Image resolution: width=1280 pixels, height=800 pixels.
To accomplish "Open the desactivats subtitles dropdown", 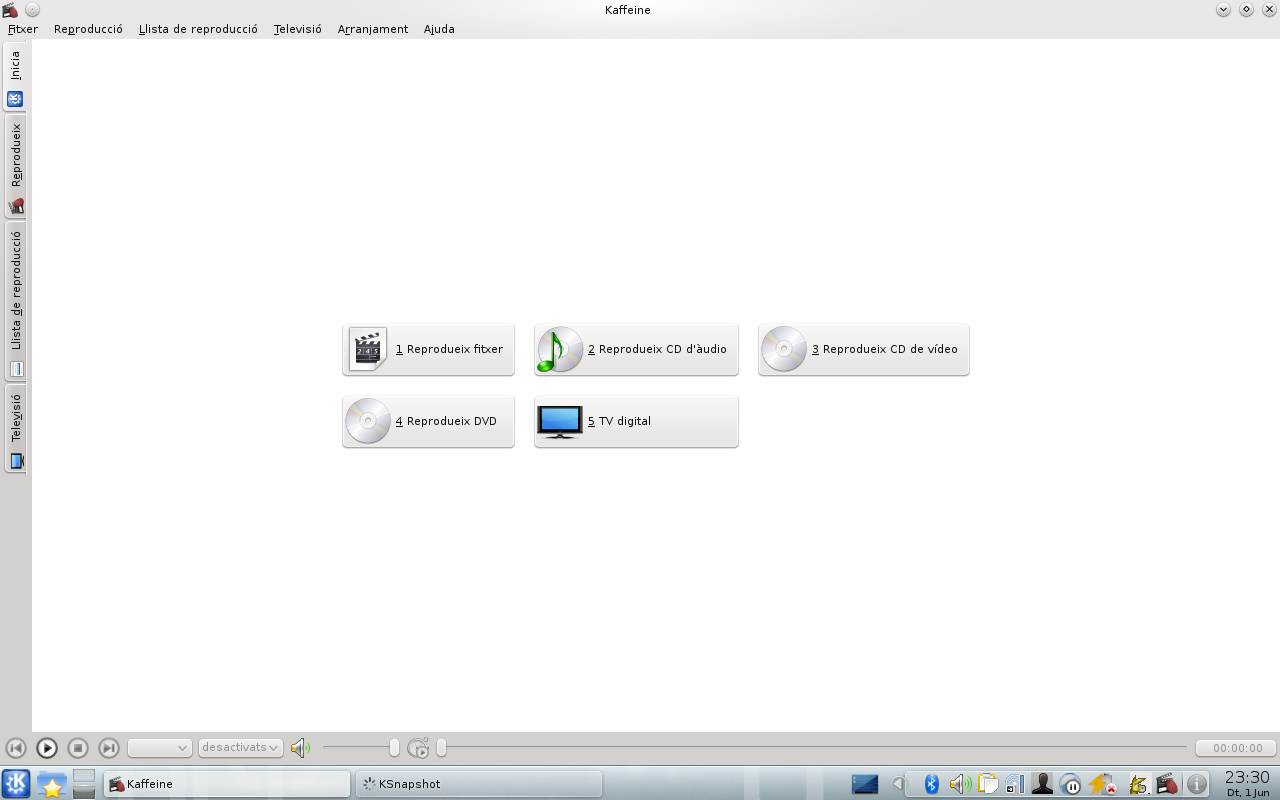I will pyautogui.click(x=241, y=748).
